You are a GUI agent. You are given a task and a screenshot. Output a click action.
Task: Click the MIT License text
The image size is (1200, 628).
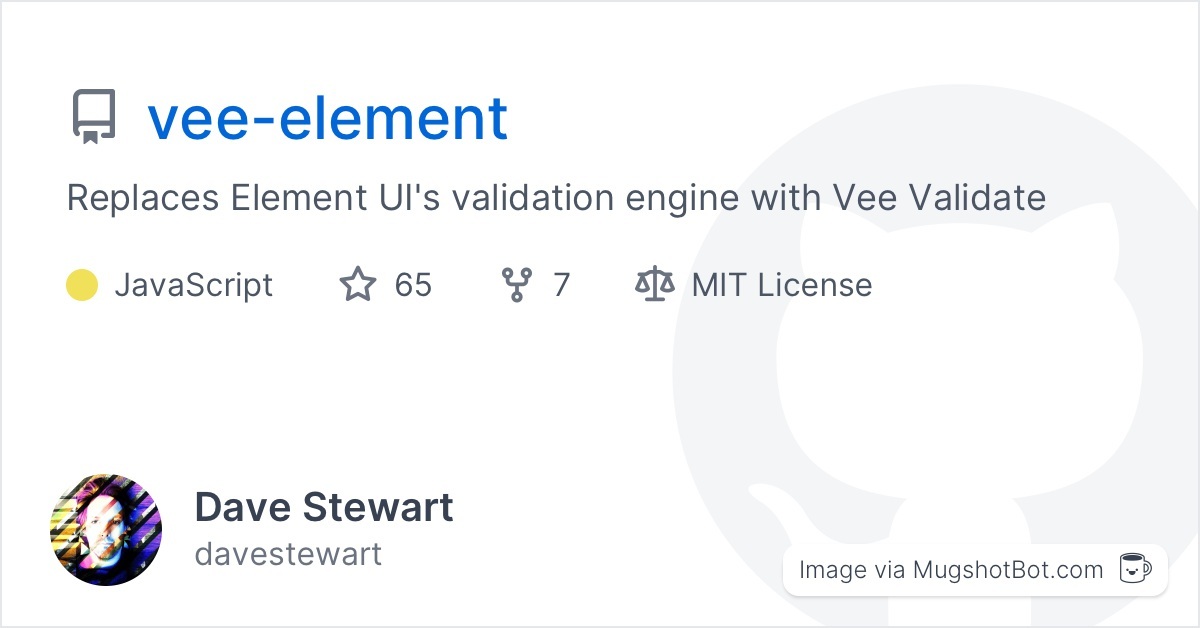pos(782,285)
